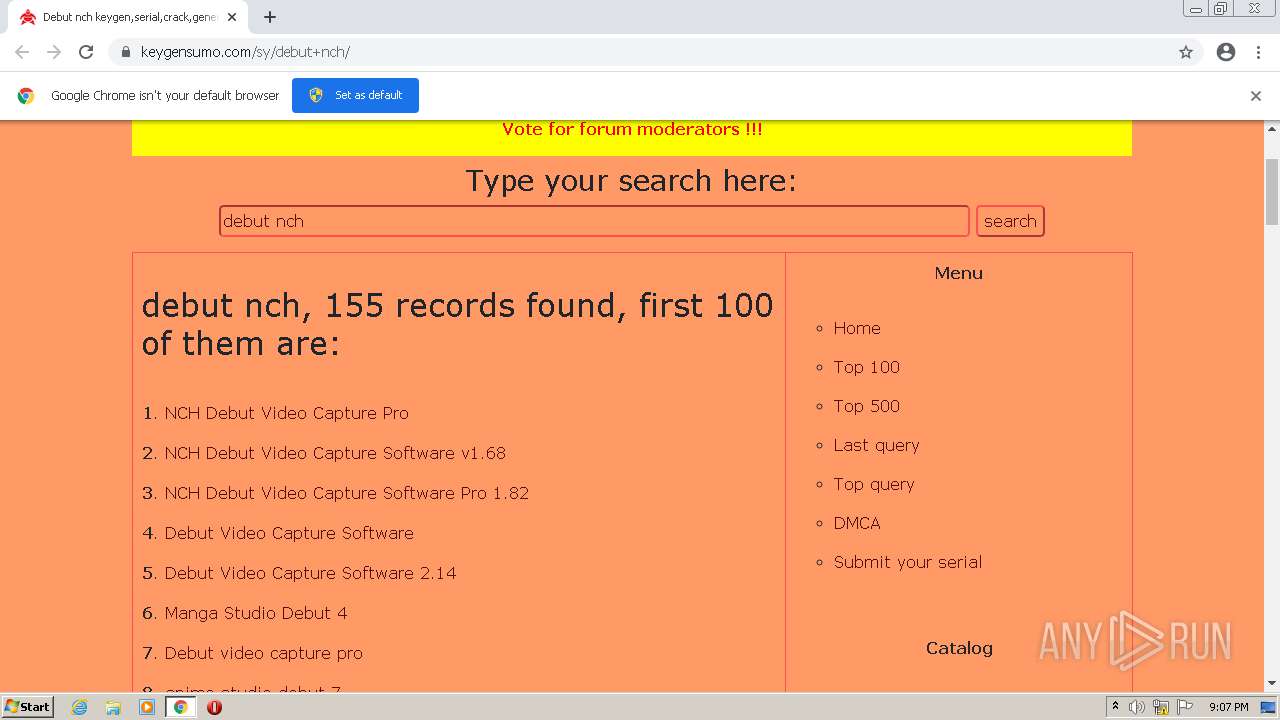Open a new tab with the plus button
This screenshot has width=1280, height=720.
pyautogui.click(x=270, y=17)
